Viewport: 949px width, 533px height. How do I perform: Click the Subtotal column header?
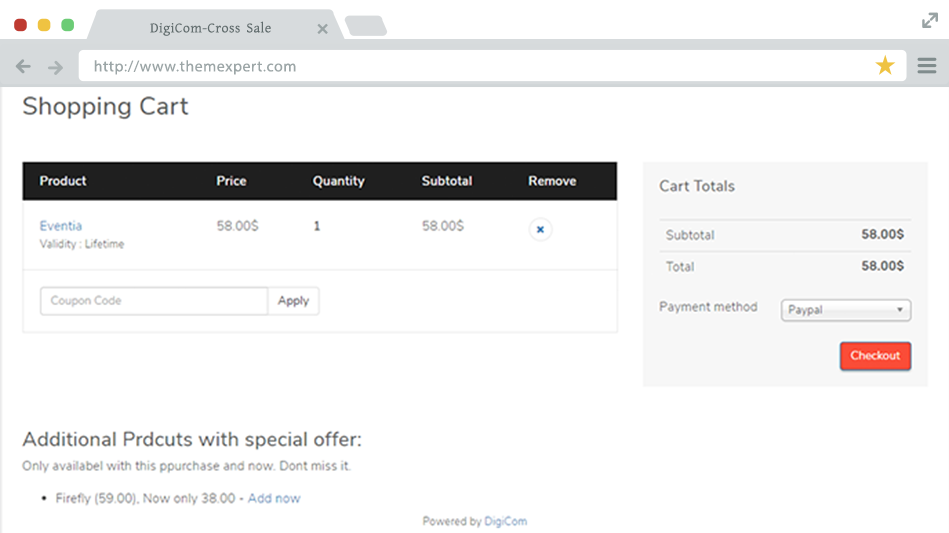tap(447, 181)
